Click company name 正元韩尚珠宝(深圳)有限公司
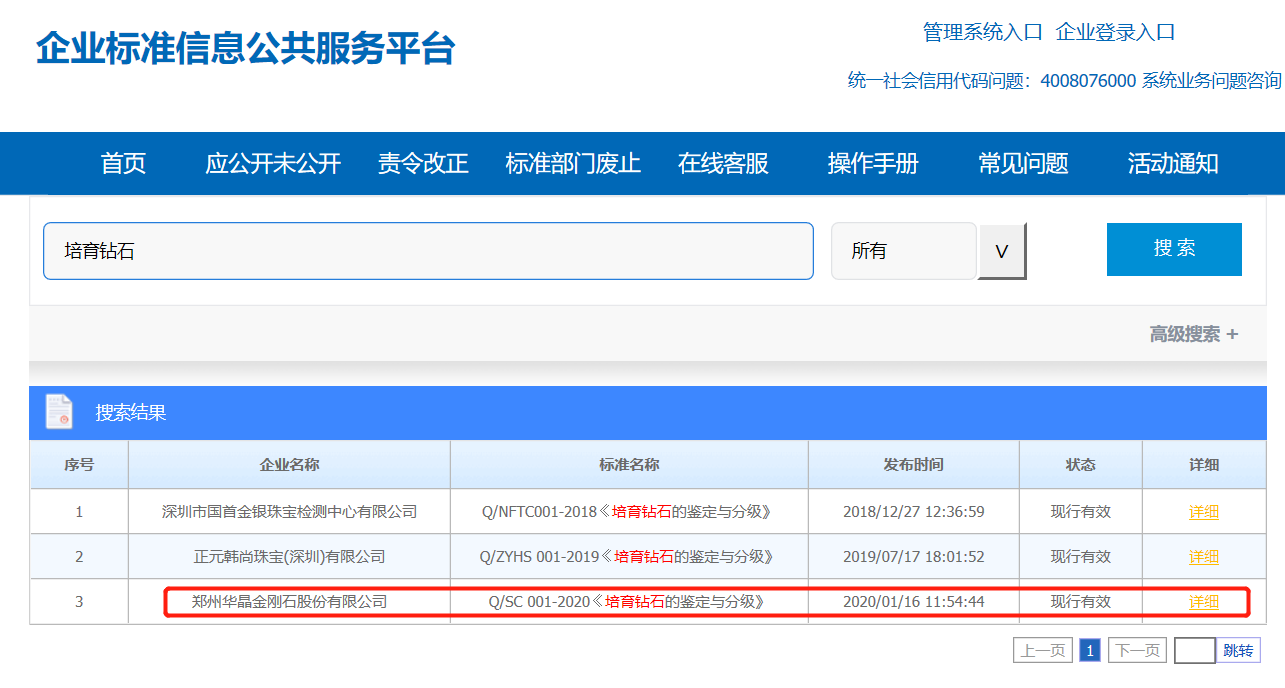 pos(289,556)
